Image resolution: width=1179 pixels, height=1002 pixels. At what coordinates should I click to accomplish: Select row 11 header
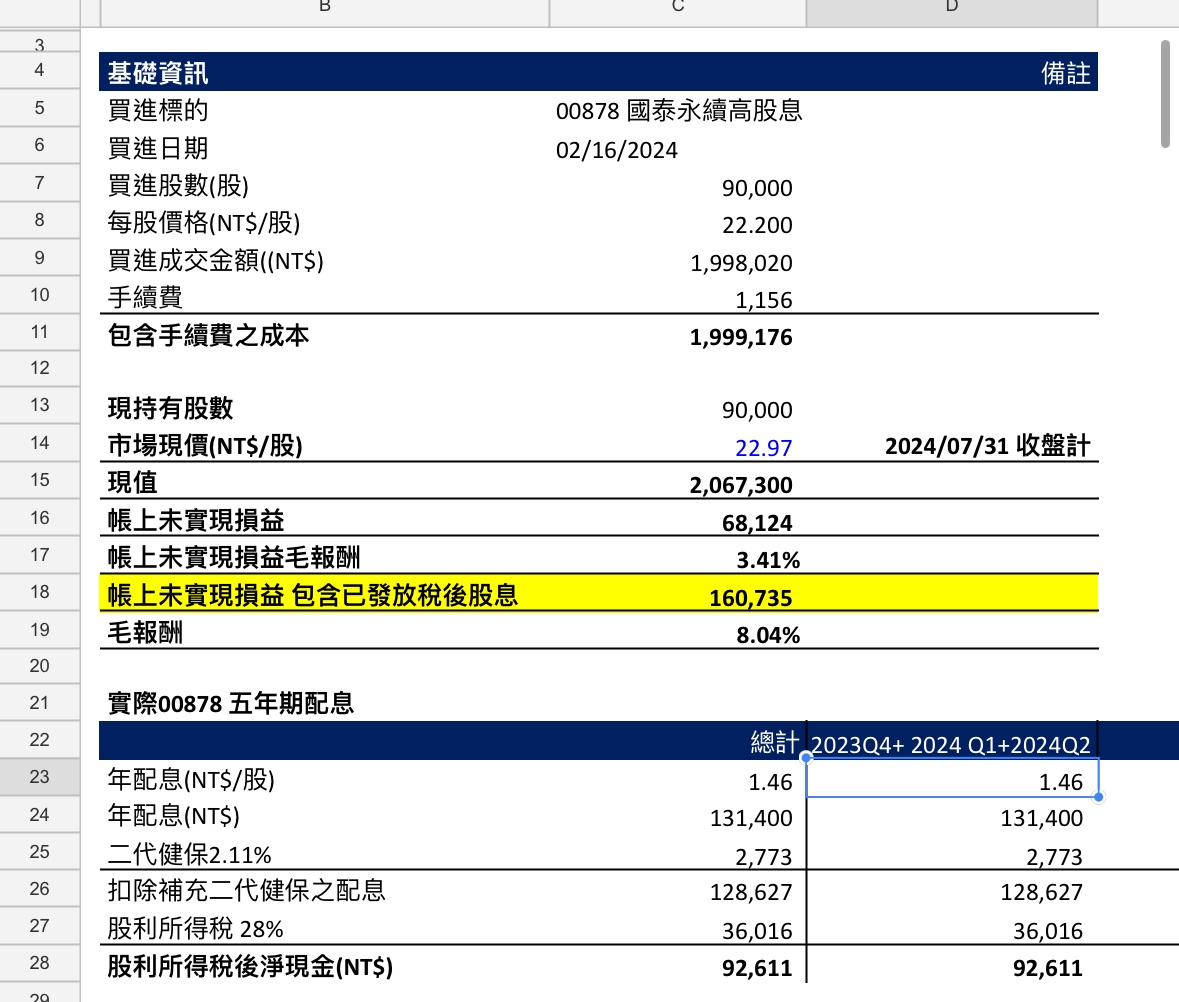click(x=40, y=331)
